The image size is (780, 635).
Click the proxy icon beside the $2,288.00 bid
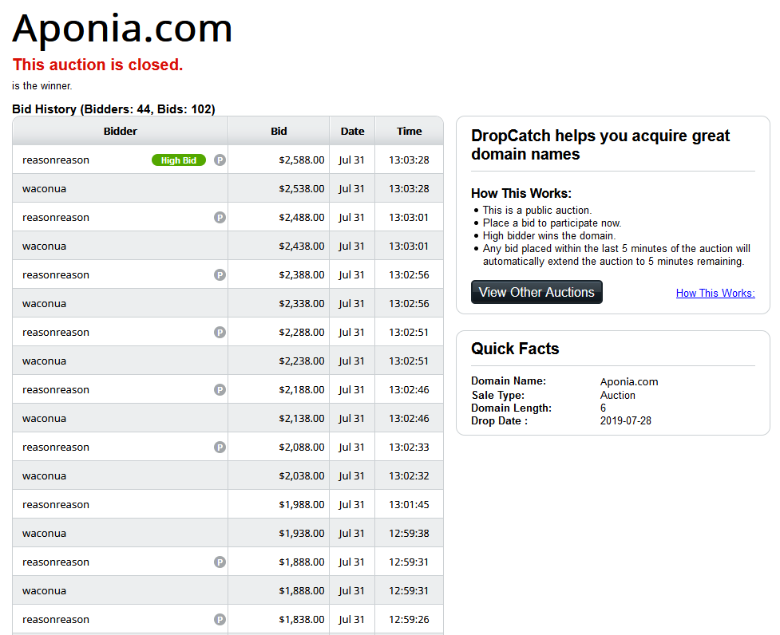pyautogui.click(x=220, y=332)
